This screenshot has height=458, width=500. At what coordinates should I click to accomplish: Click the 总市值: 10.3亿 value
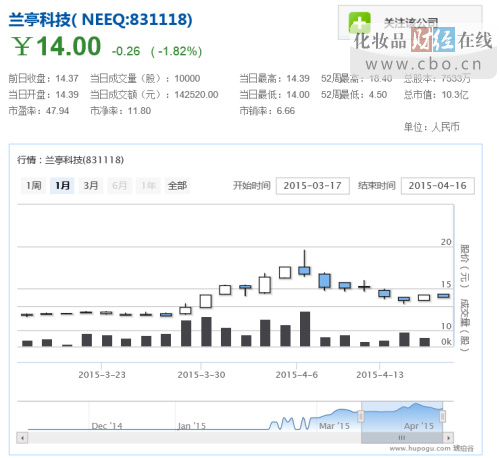[x=436, y=95]
